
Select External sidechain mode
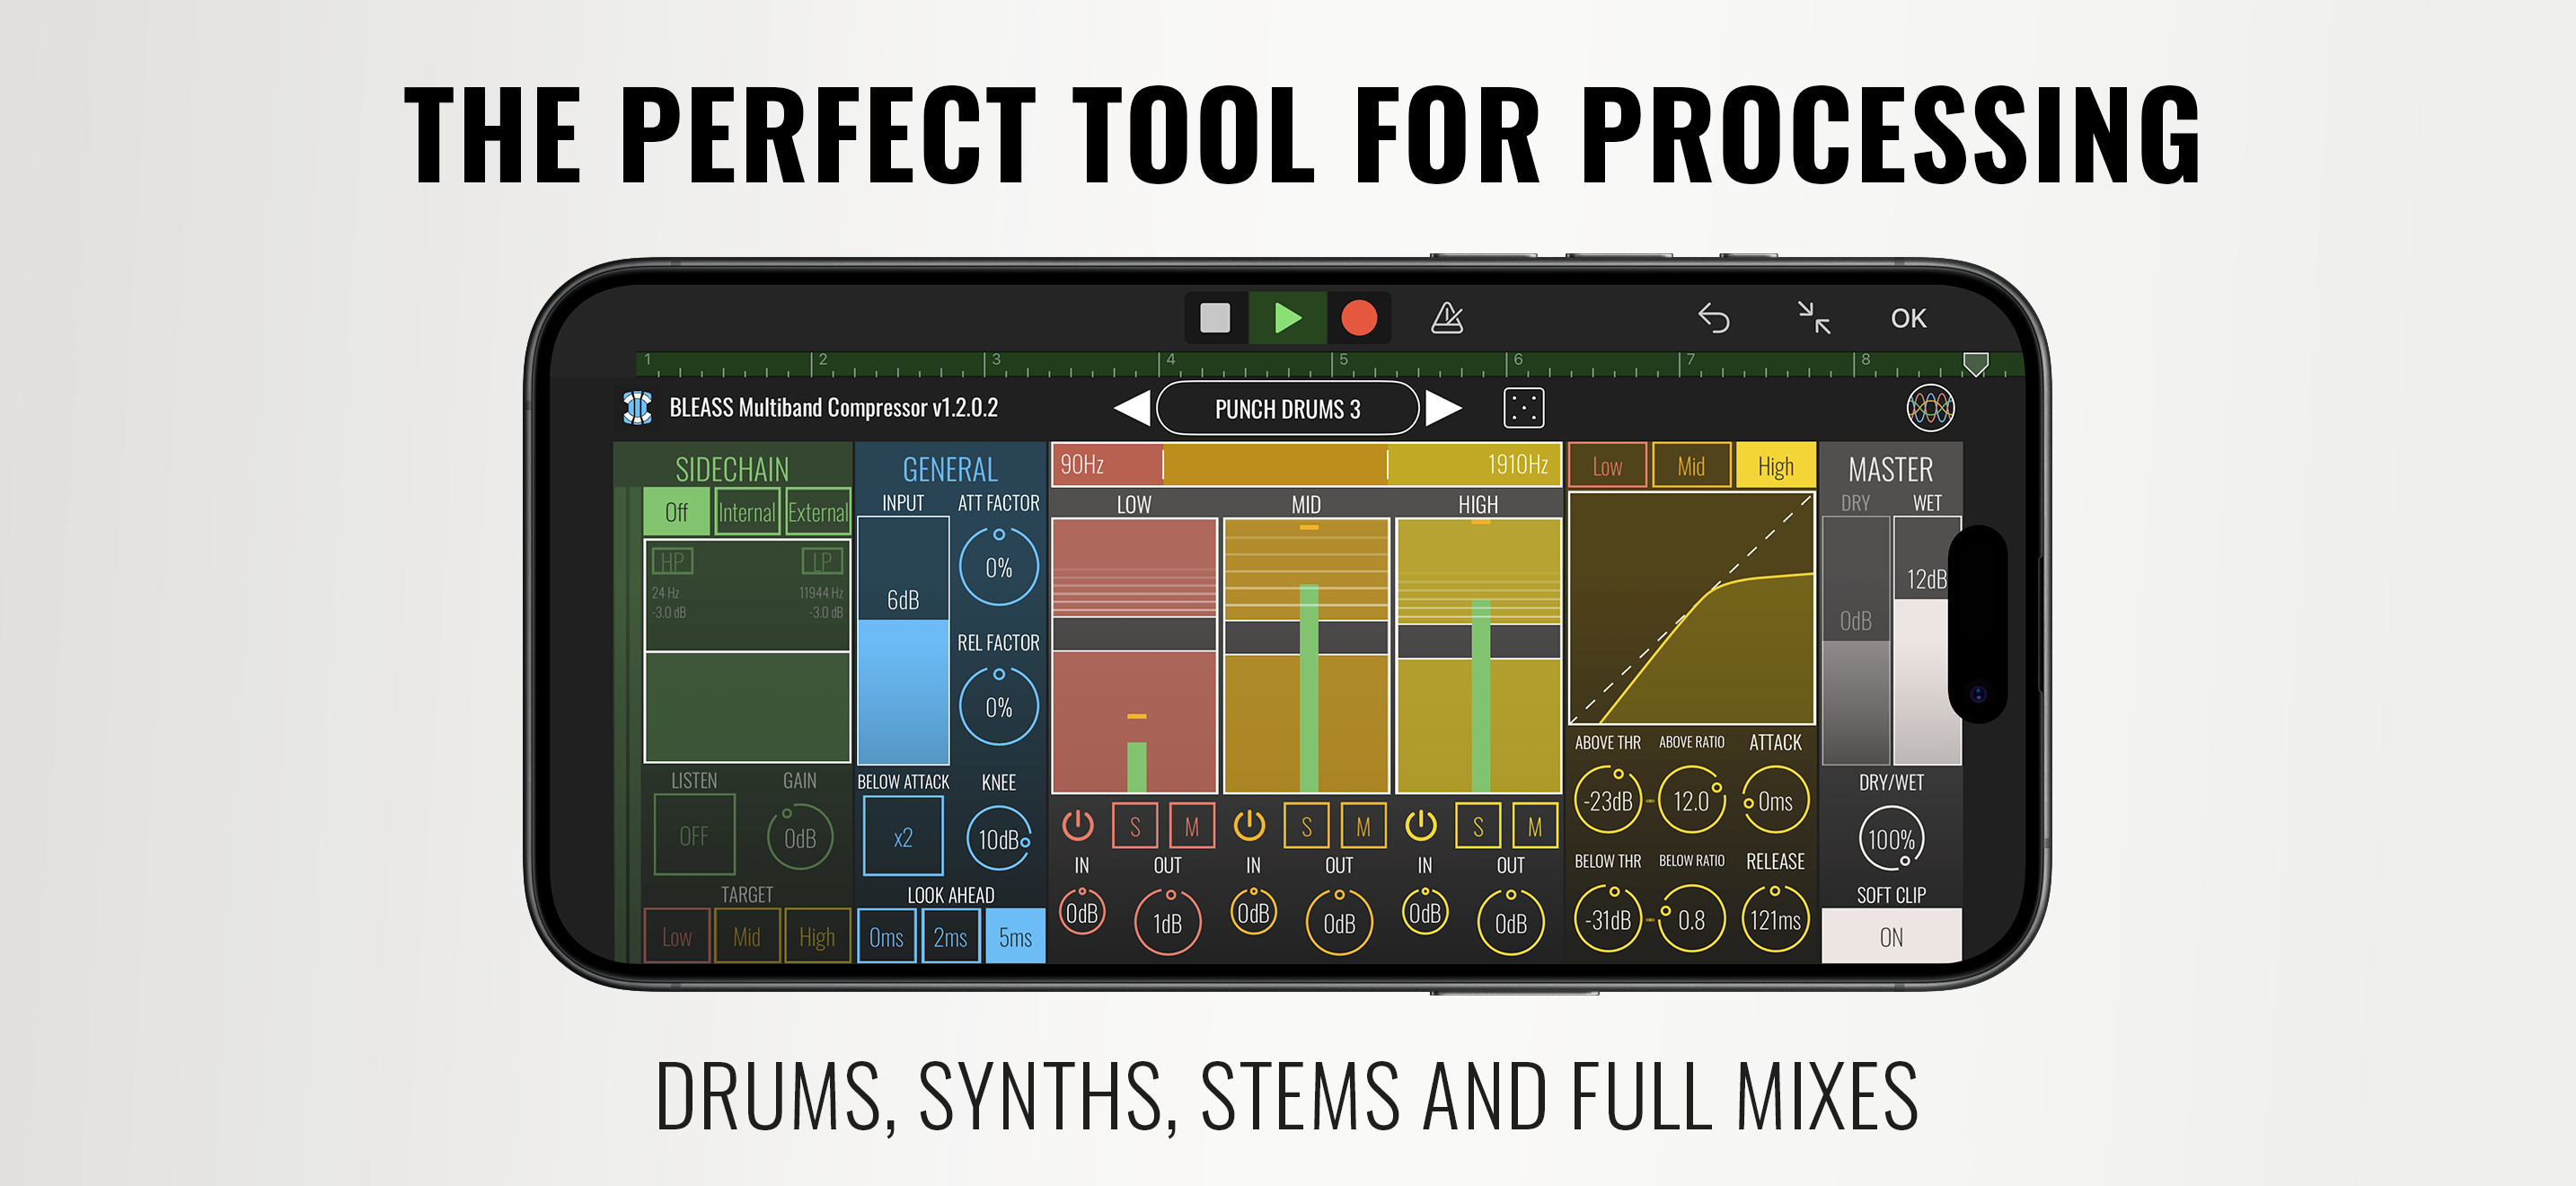click(x=817, y=512)
